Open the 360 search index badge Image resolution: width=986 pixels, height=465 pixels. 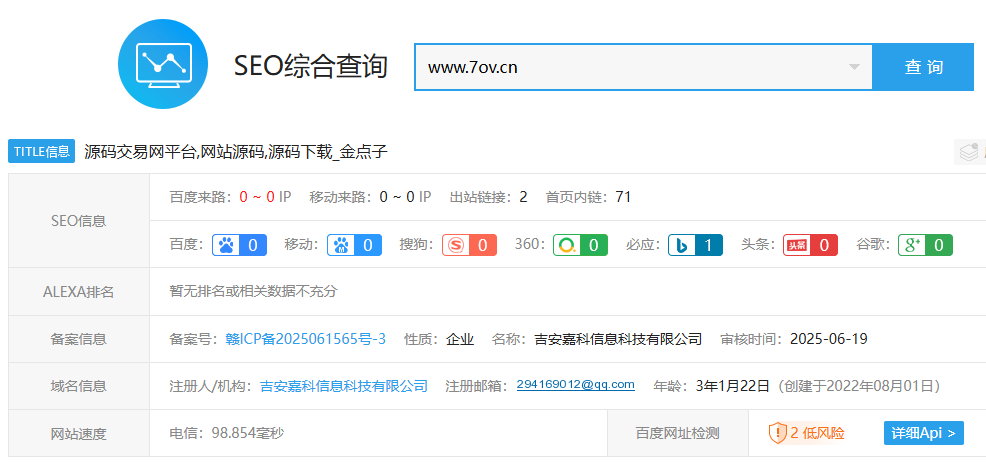(580, 245)
